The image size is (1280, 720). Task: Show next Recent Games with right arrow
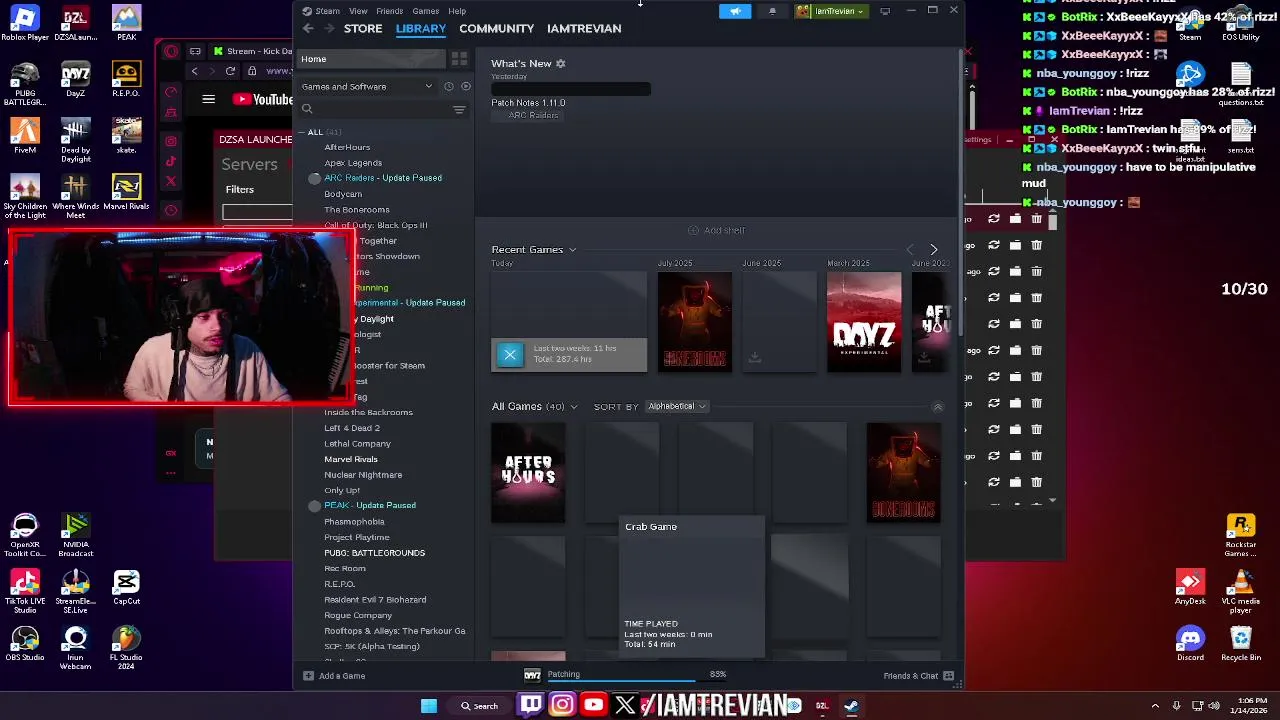coord(934,249)
